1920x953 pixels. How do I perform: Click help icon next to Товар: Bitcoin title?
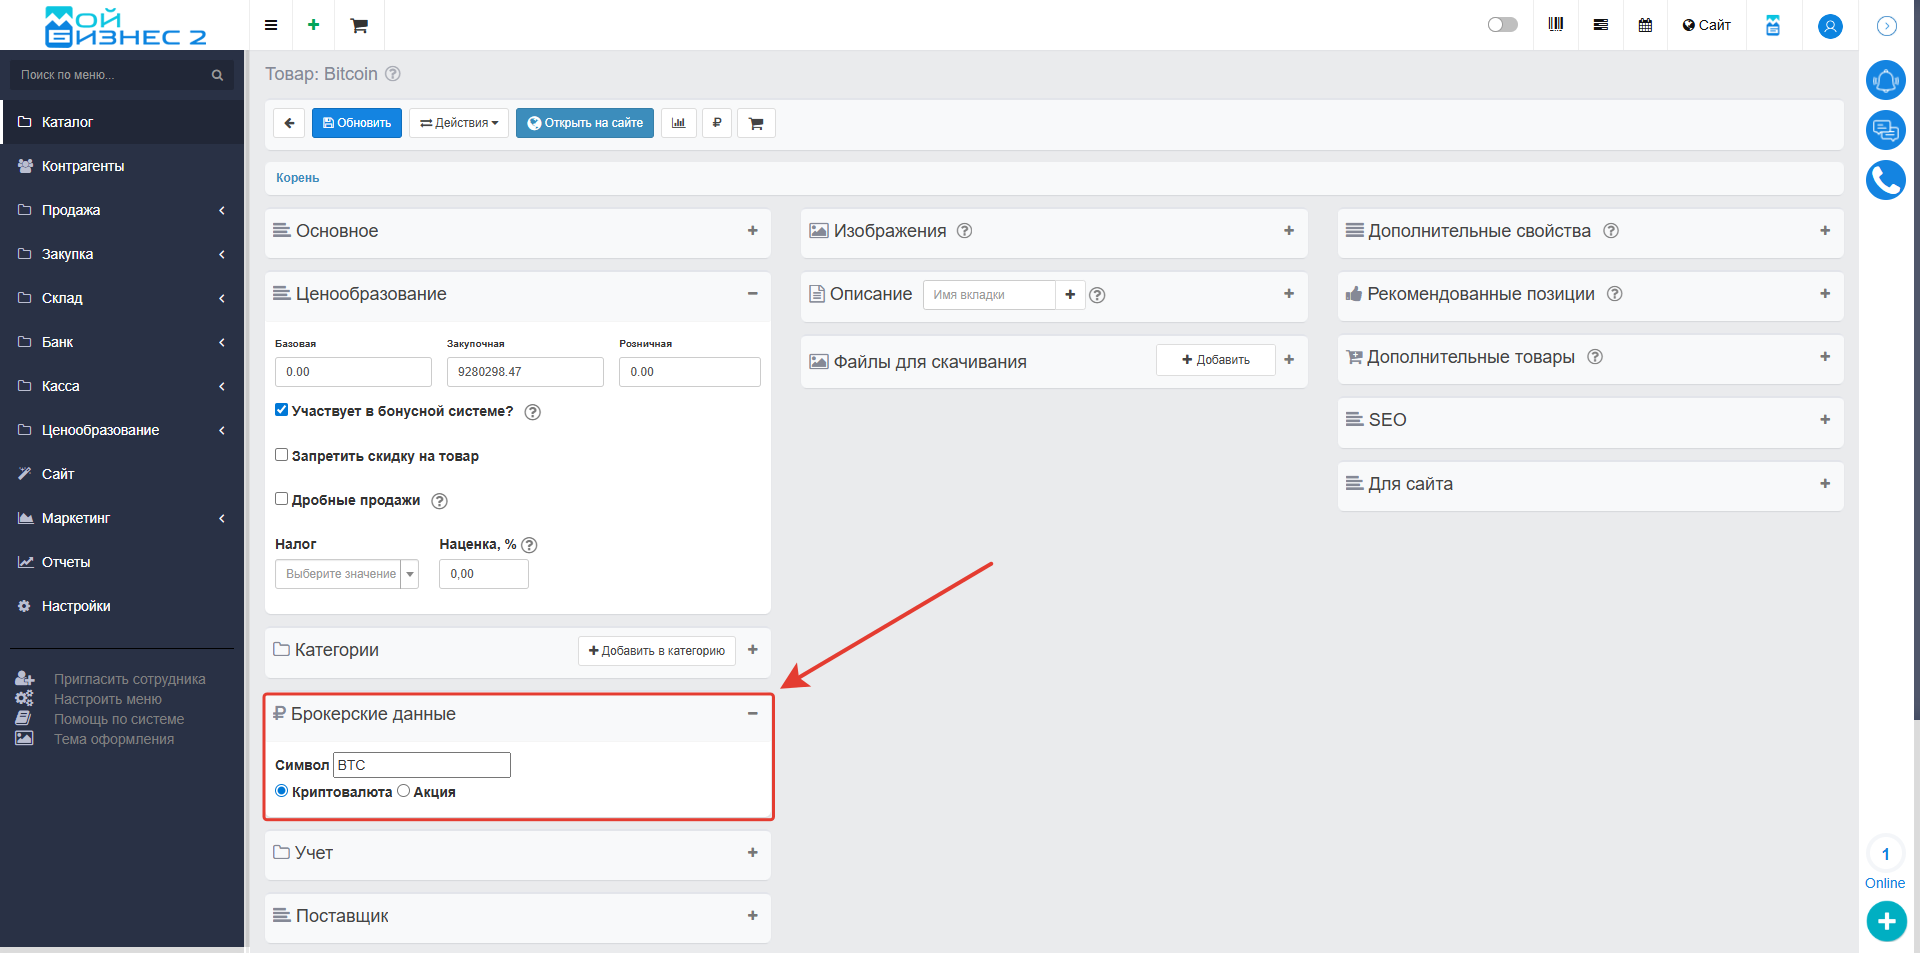(x=393, y=73)
